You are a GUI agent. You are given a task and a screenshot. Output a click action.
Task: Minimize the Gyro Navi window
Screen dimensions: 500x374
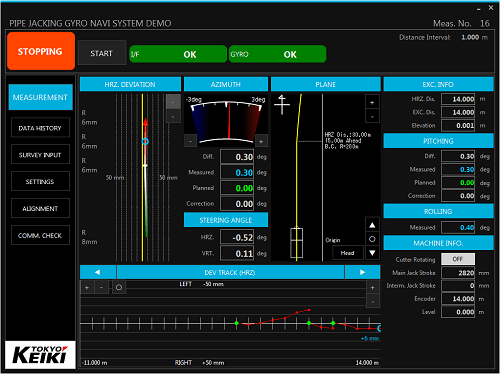[479, 9]
